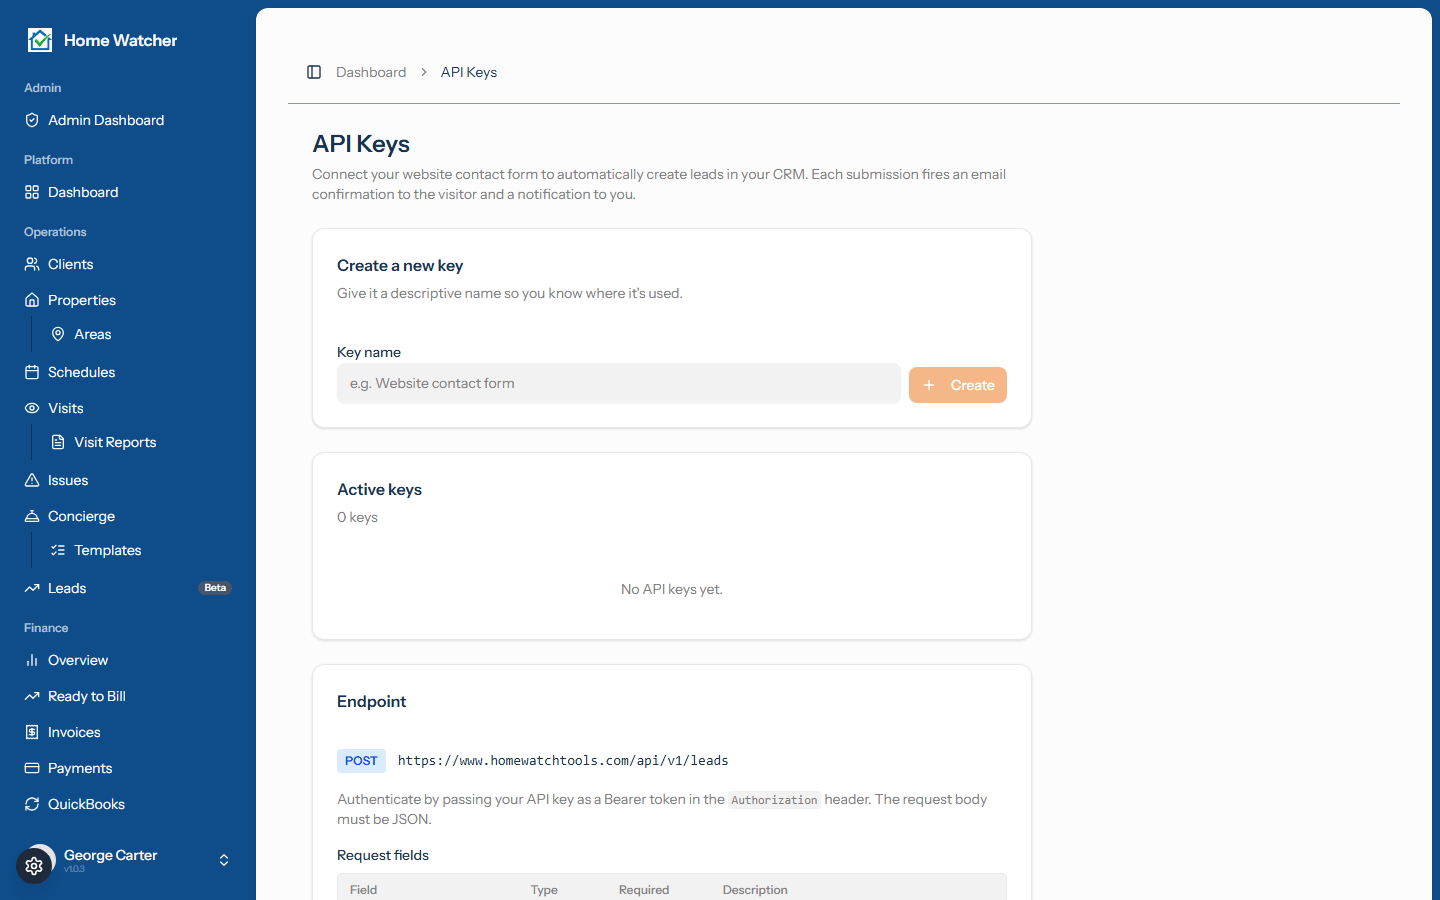1440x900 pixels.
Task: Click the Issues warning triangle icon
Action: point(32,480)
